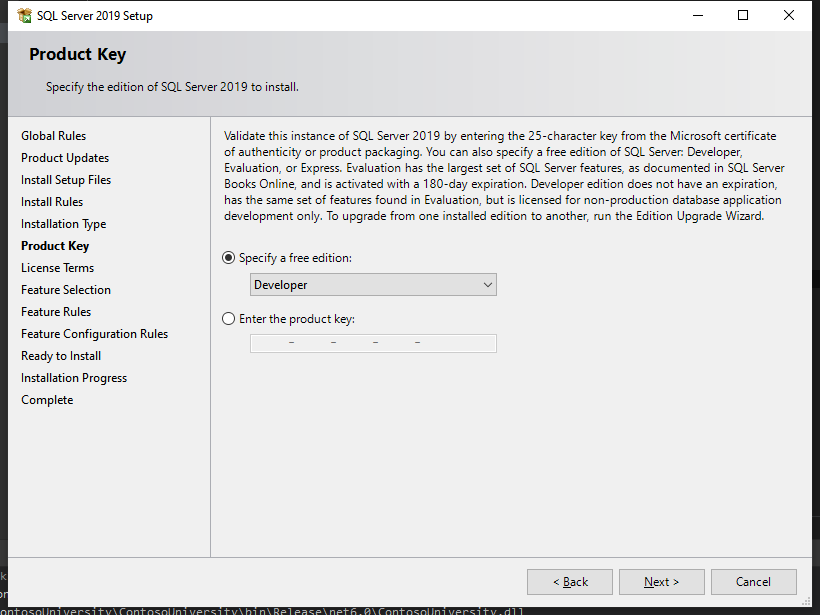
Task: Select Global Rules in the step list
Action: point(54,136)
